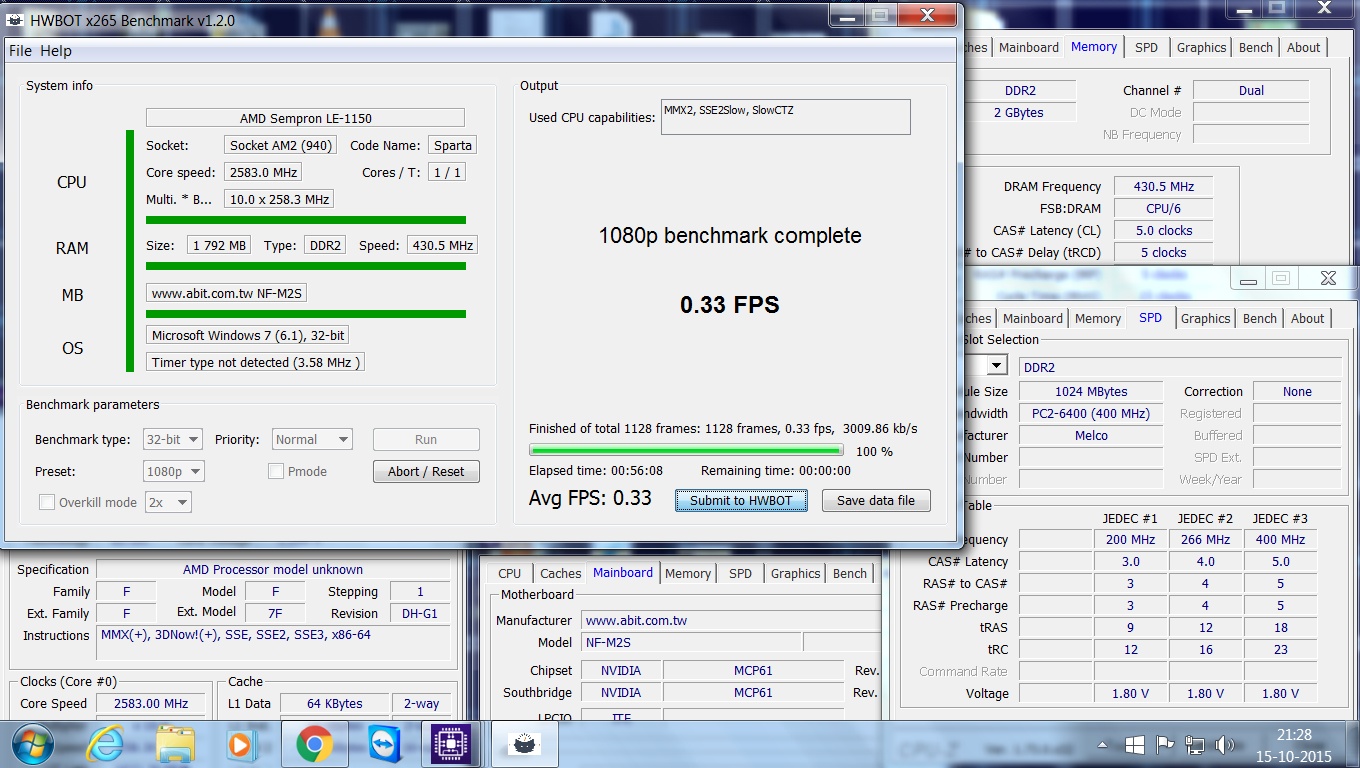The height and width of the screenshot is (768, 1360).
Task: Click the Socket AM2 (940) field
Action: pyautogui.click(x=280, y=145)
